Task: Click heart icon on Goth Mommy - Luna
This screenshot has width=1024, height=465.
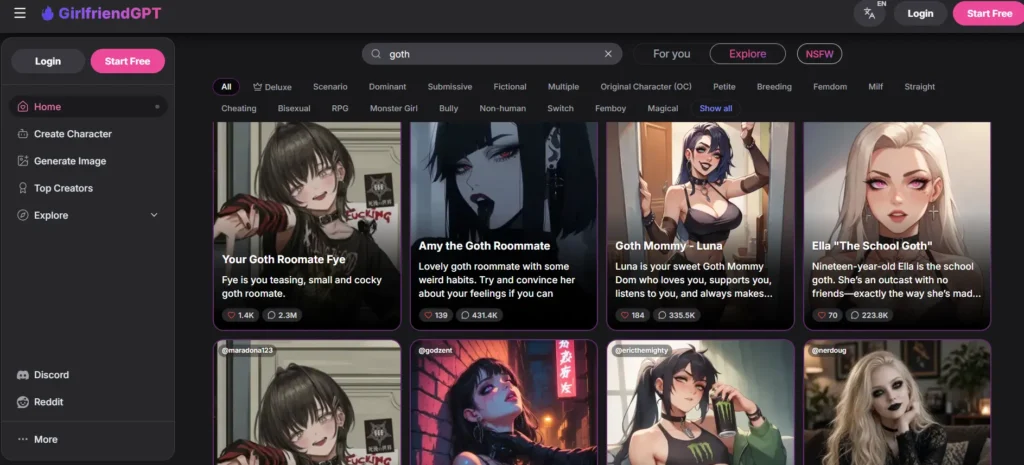Action: click(x=625, y=315)
